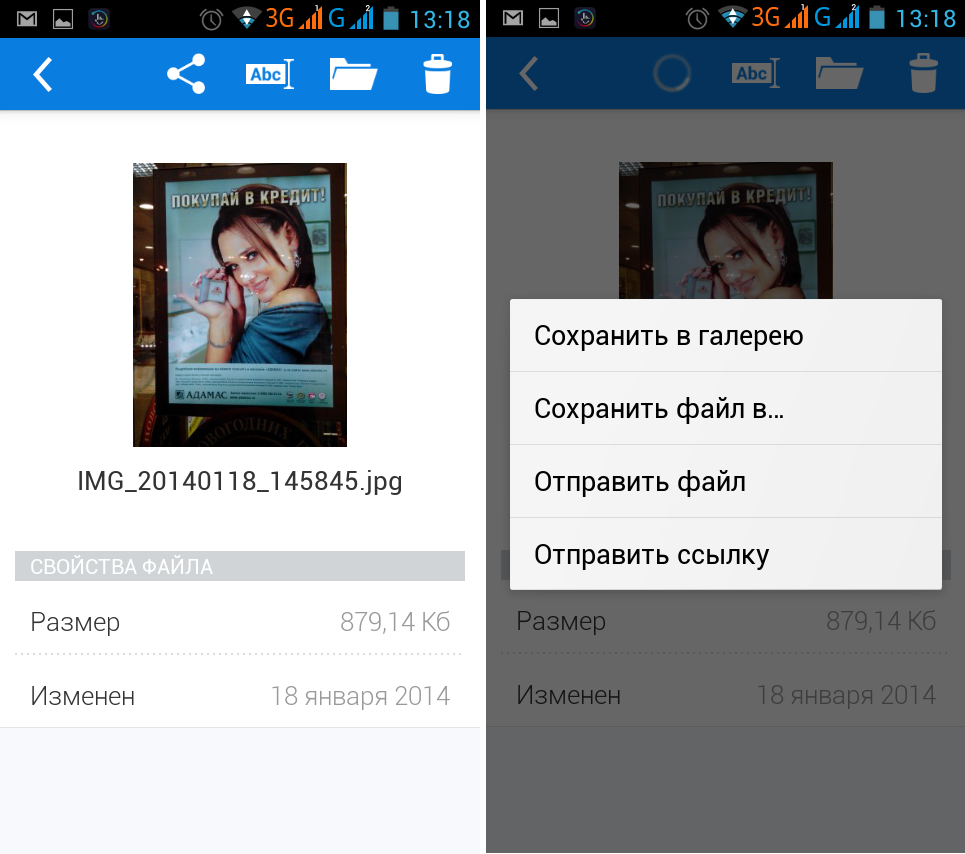Screen dimensions: 965x854
Task: Tap dimmed 'Размер' label in right screen
Action: [561, 621]
